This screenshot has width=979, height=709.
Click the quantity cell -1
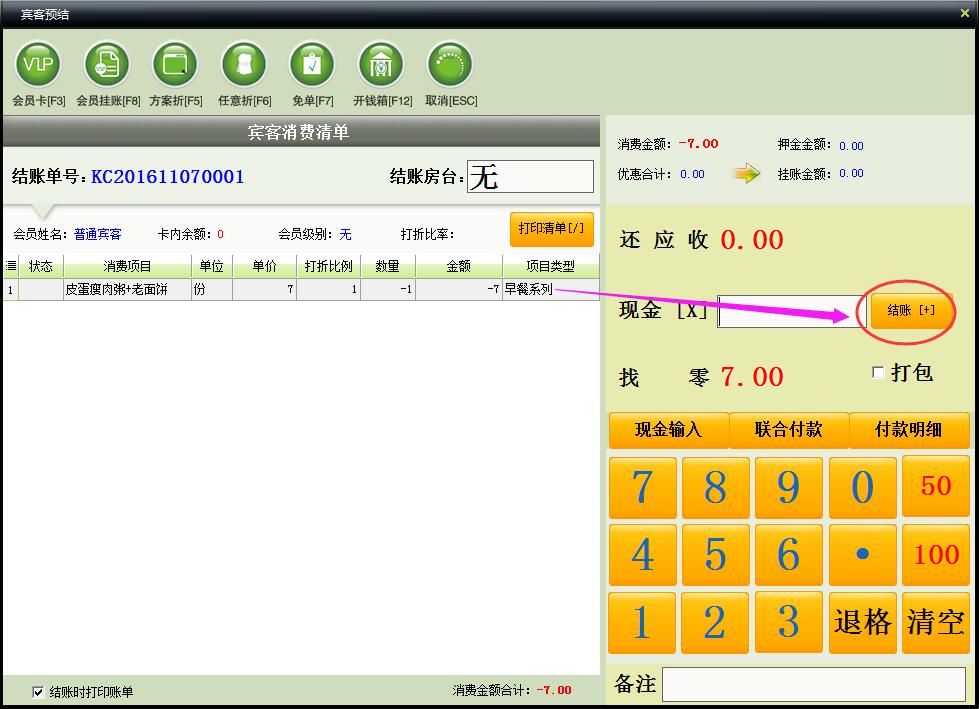388,290
